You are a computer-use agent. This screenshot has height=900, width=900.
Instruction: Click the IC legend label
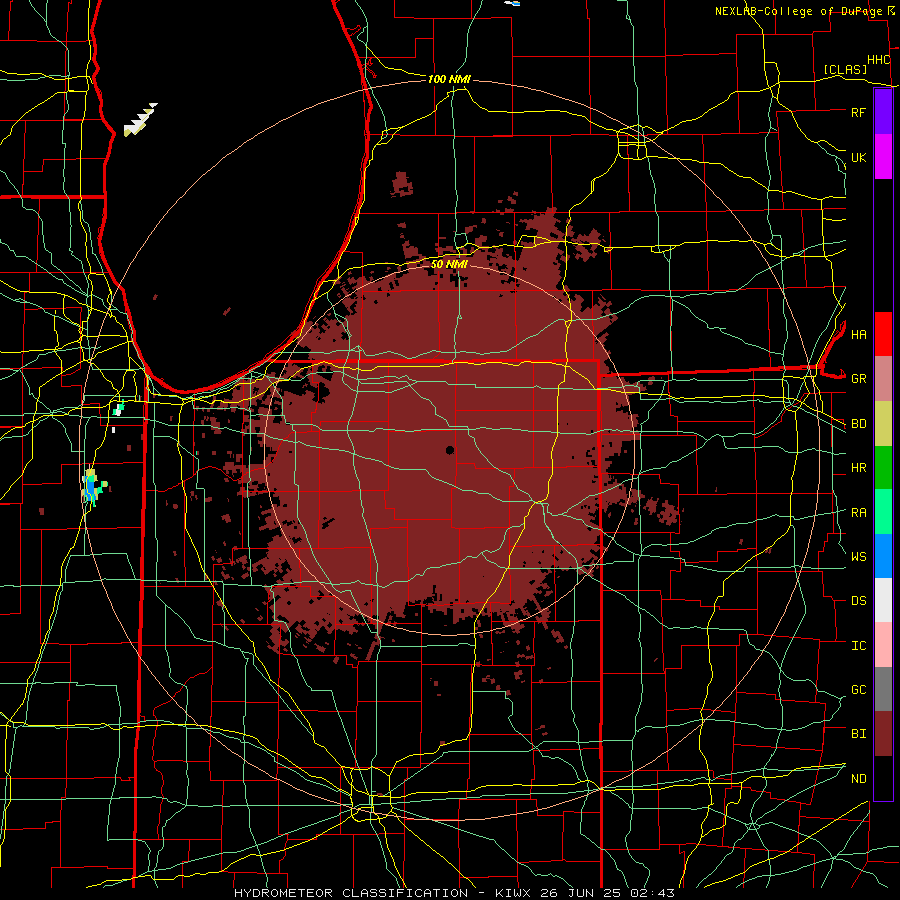tap(858, 646)
